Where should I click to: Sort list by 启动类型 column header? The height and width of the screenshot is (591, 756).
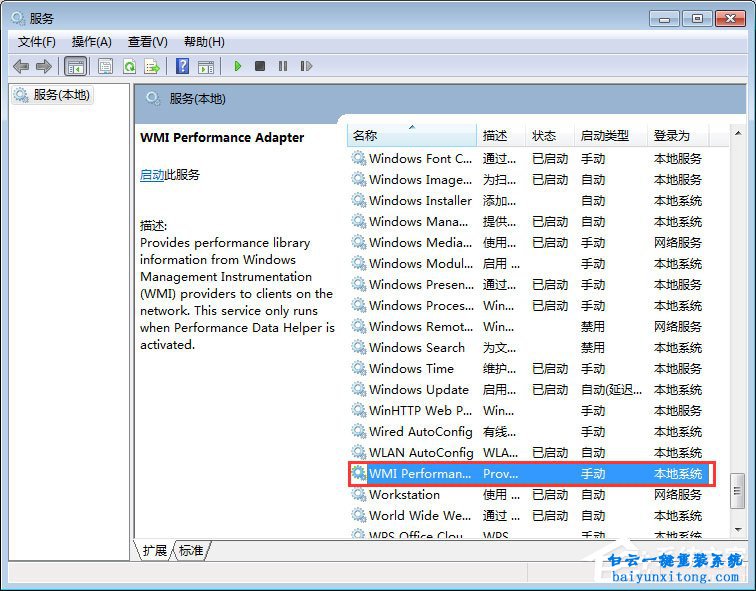click(604, 135)
